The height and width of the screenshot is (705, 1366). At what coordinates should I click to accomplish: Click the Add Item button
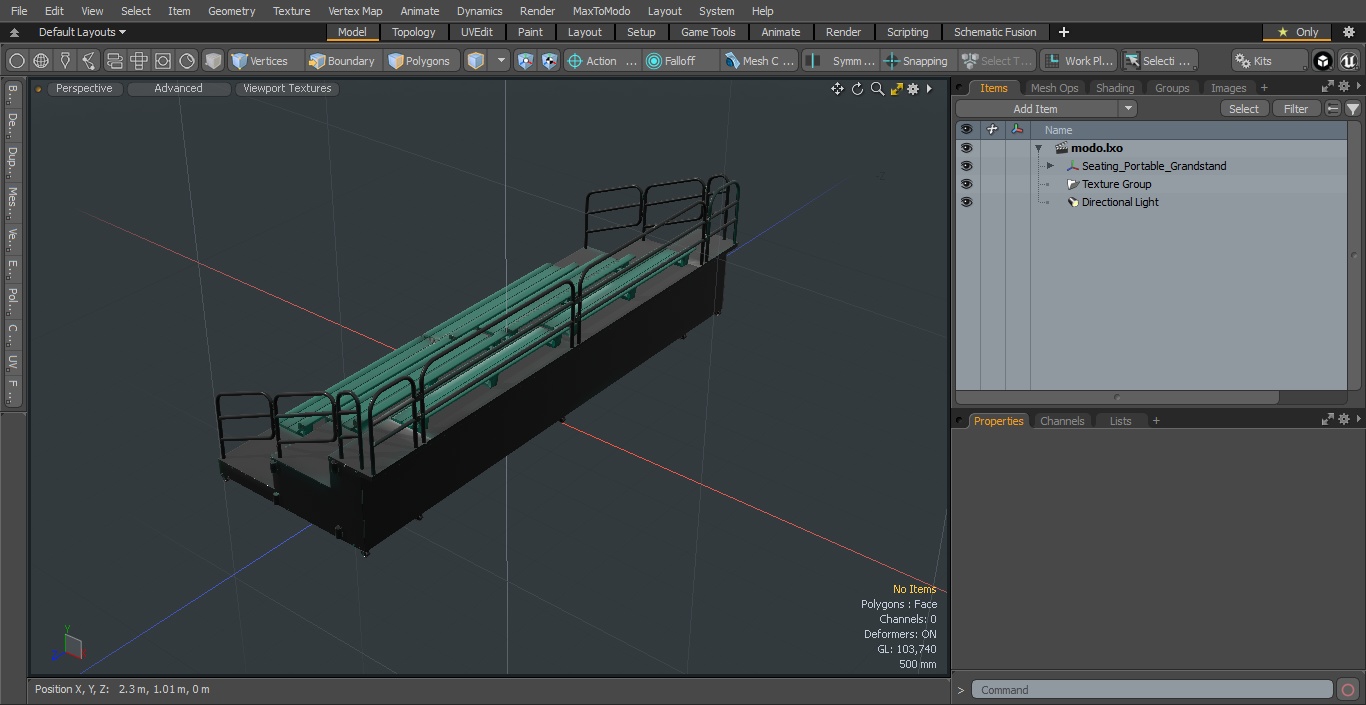click(1035, 109)
